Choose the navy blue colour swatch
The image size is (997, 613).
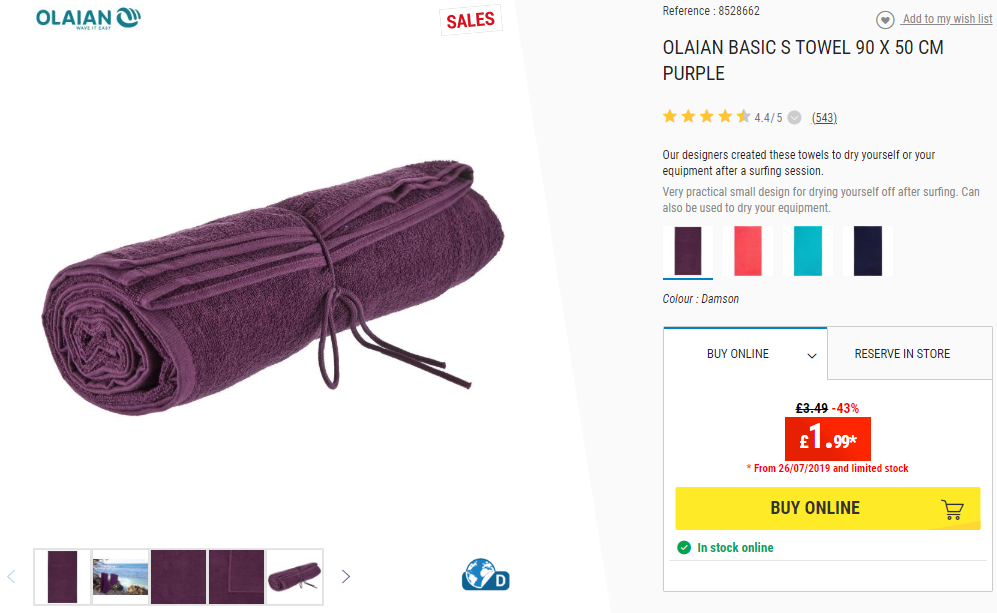point(868,251)
